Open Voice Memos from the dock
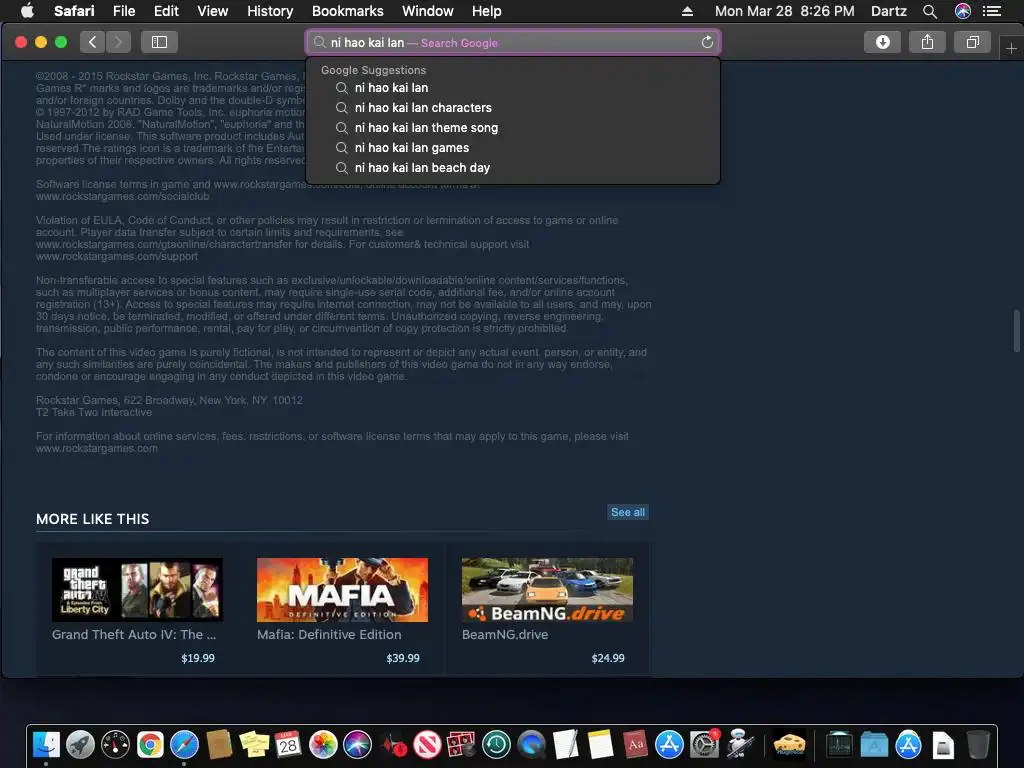The height and width of the screenshot is (768, 1024). [x=393, y=744]
